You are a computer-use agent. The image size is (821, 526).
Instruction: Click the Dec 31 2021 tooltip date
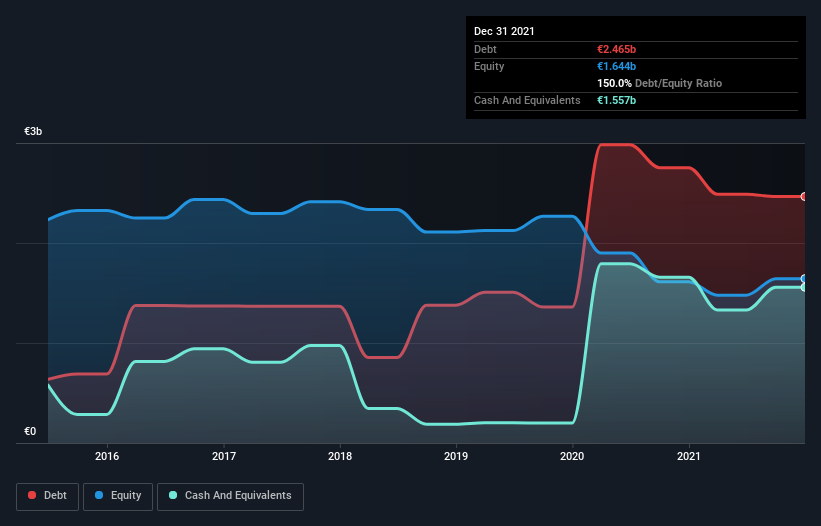click(x=504, y=31)
